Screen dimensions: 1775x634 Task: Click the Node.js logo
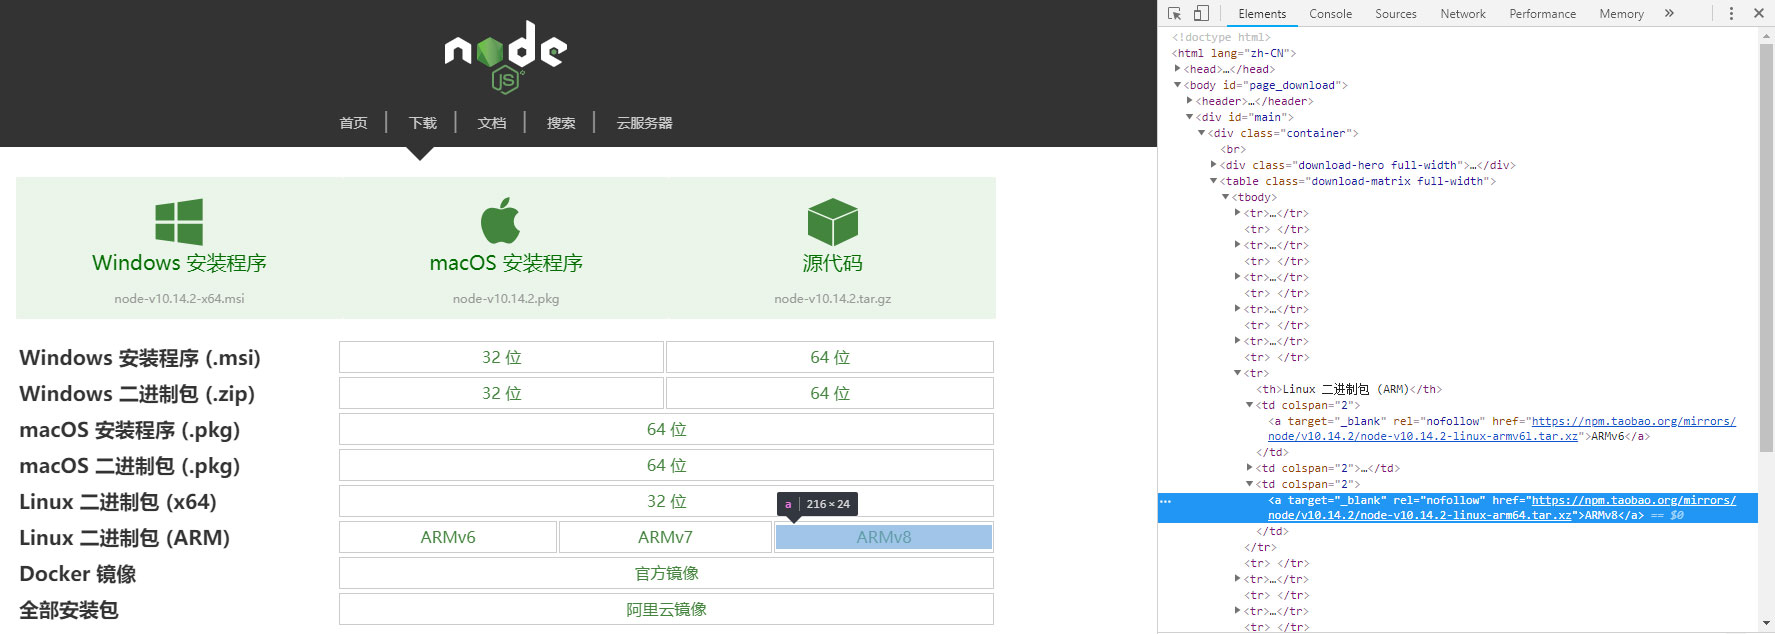(x=505, y=57)
